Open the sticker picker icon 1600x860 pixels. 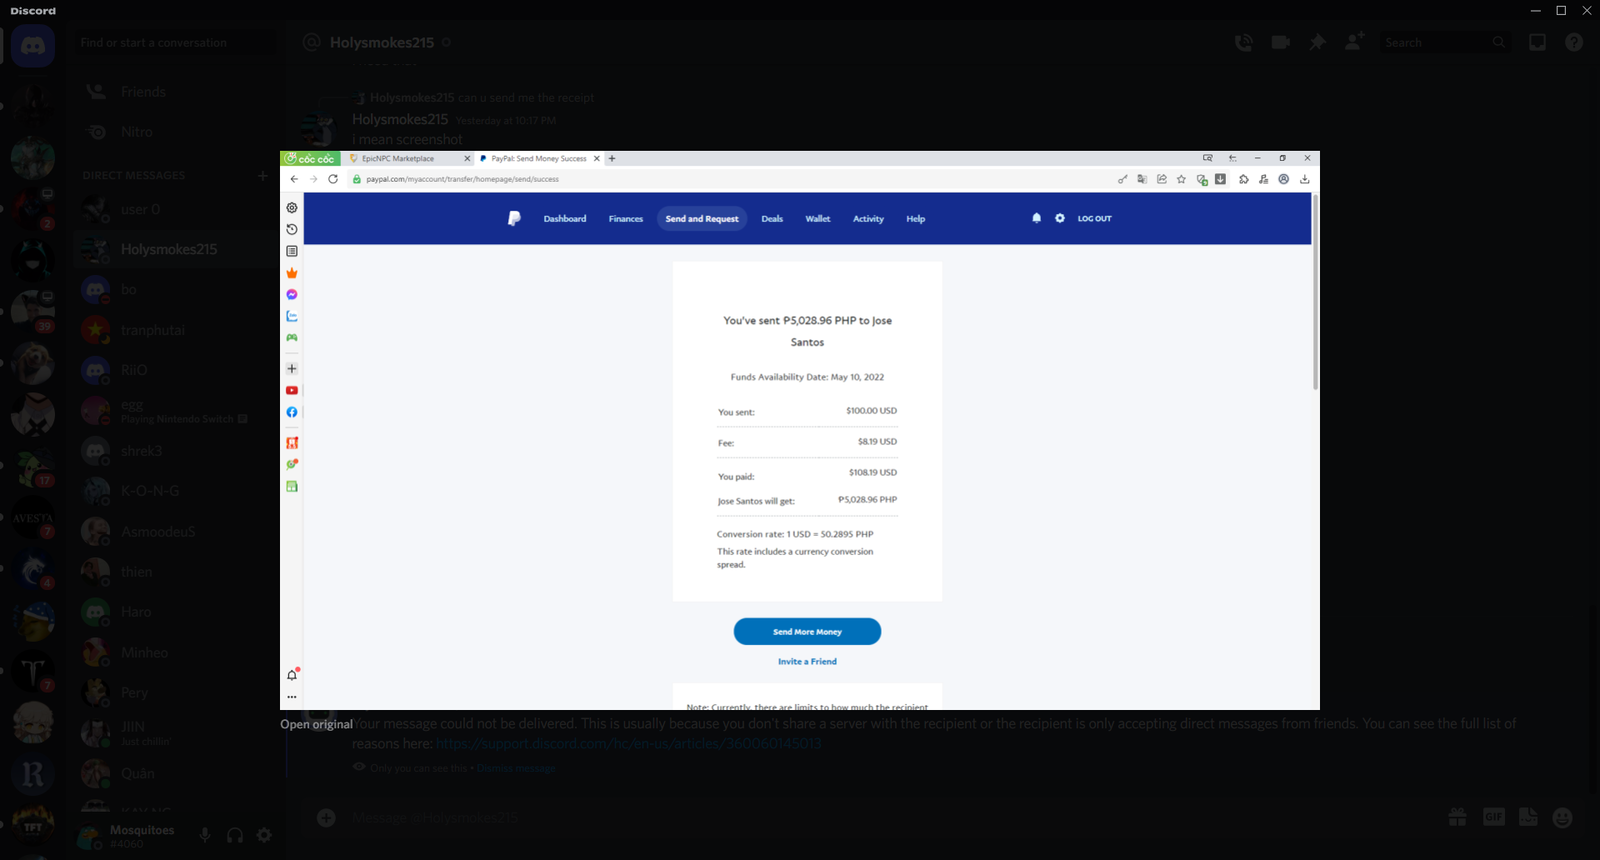pyautogui.click(x=1528, y=818)
